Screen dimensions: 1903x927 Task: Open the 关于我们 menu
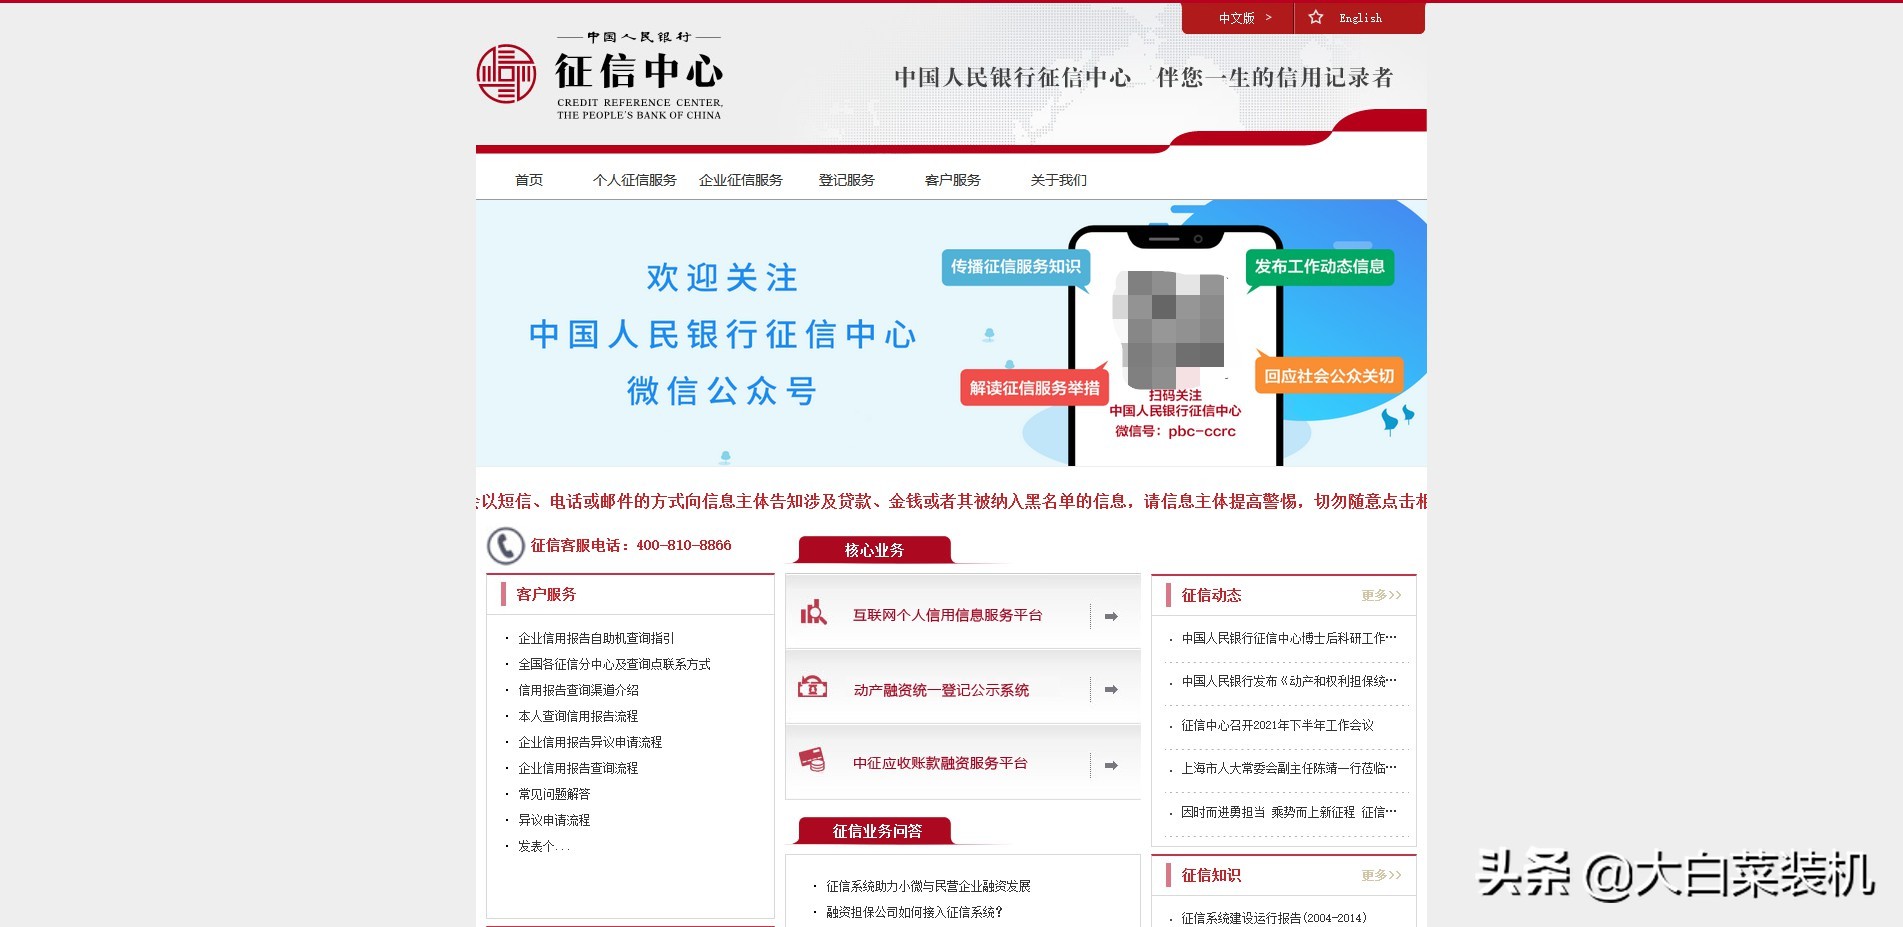[1058, 180]
